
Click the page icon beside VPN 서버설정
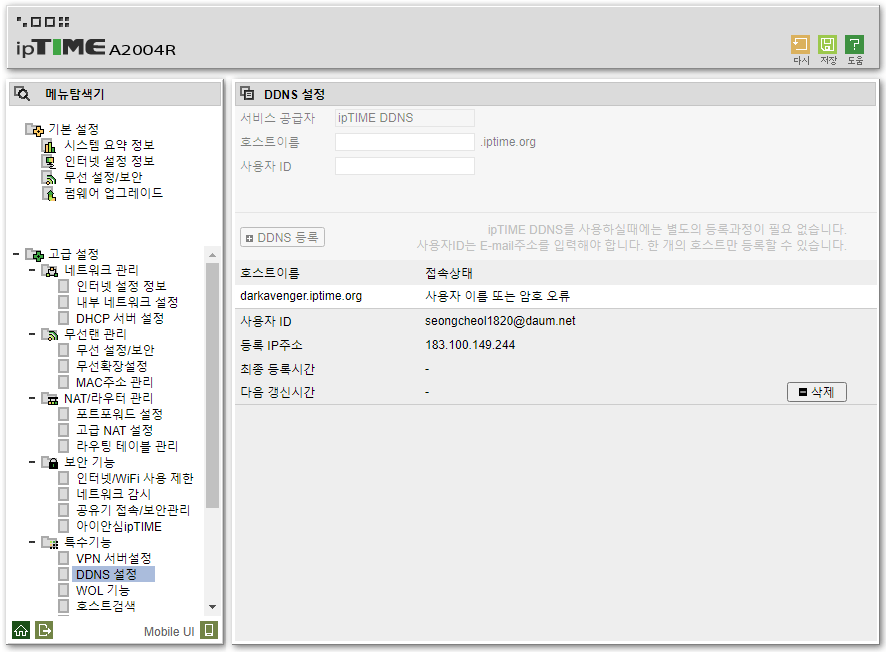[64, 558]
